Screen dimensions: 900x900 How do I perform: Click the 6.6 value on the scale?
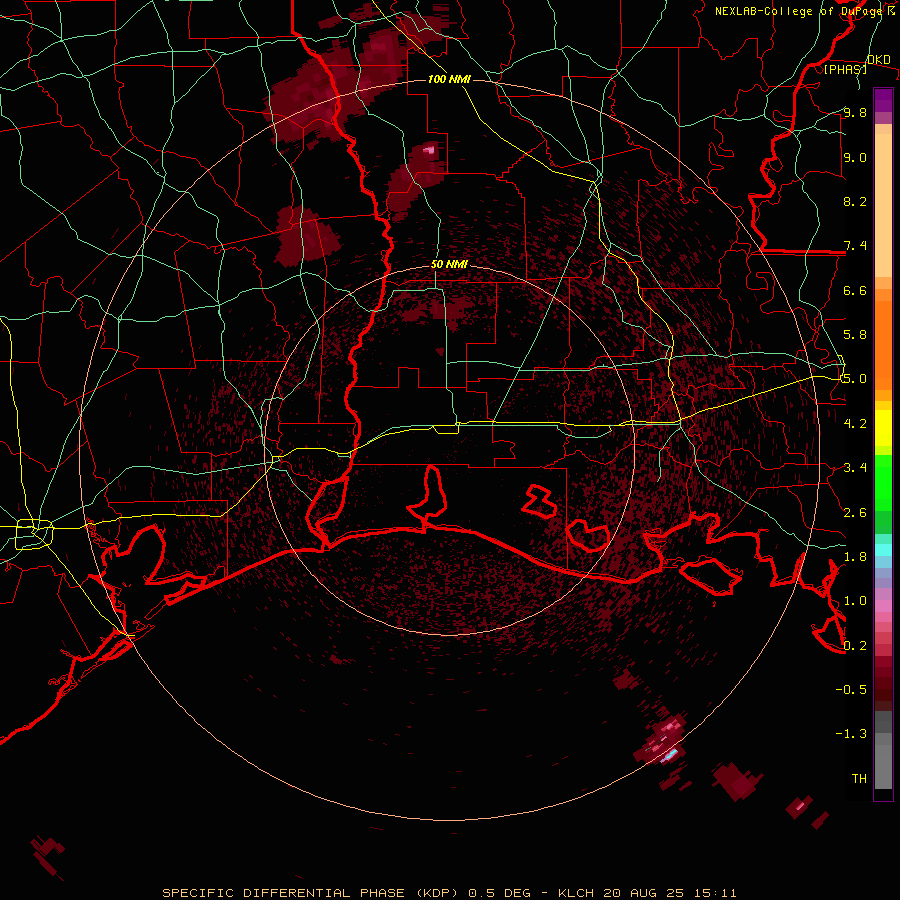855,290
